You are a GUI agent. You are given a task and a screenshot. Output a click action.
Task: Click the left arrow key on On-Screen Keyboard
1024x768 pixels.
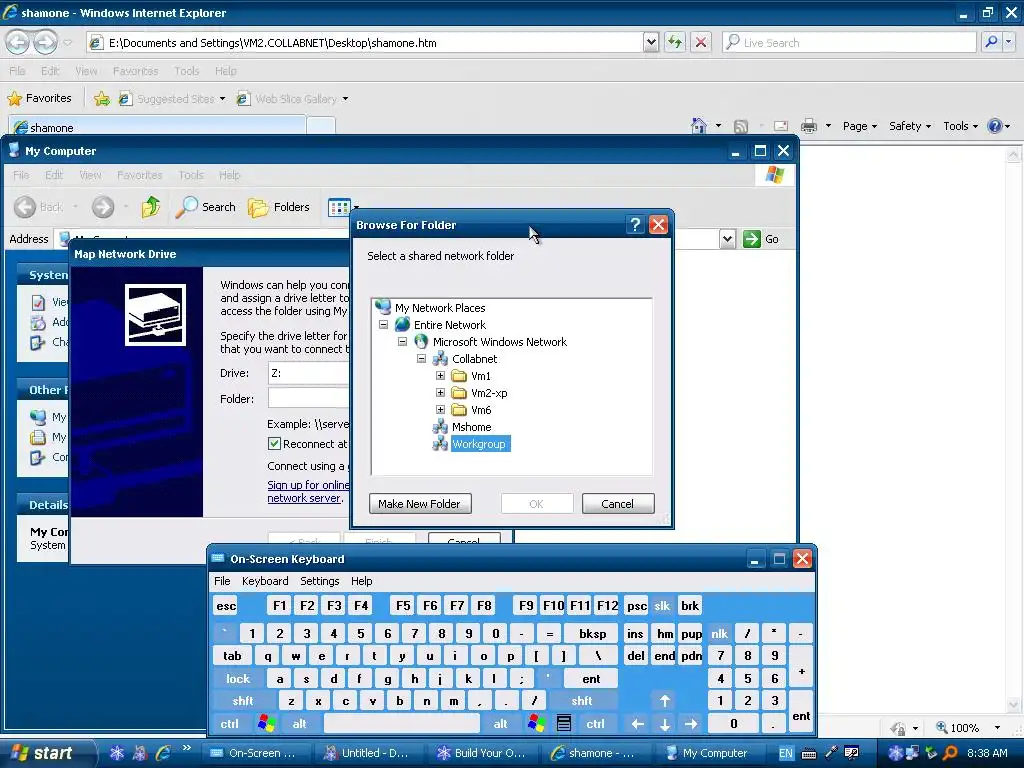pos(637,724)
